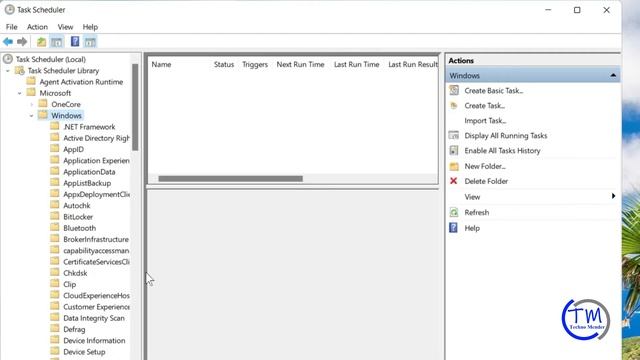Click the Help icon in Actions pane
This screenshot has width=640, height=360.
[453, 228]
